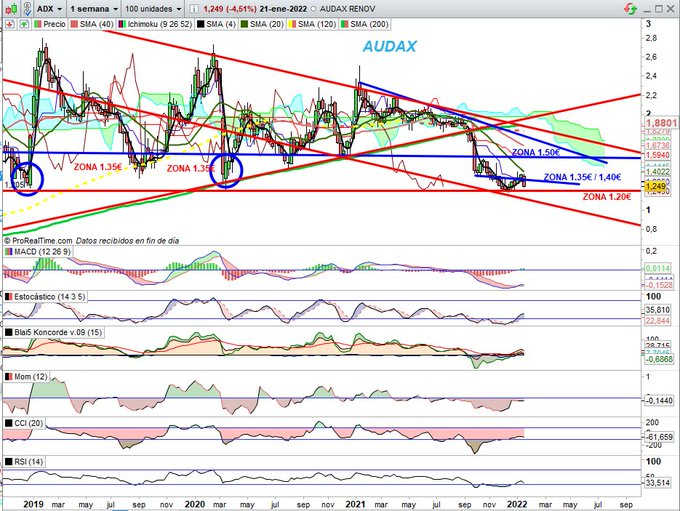
Task: Open the chart settings wrench icon
Action: 27,8
